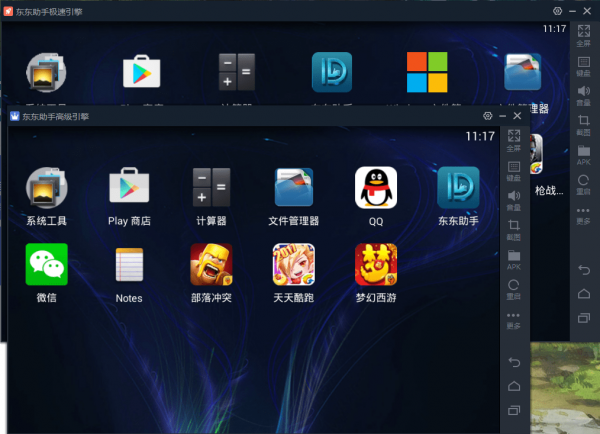Click 更多 more icon in front window sidebar
The height and width of the screenshot is (434, 600).
(x=513, y=321)
